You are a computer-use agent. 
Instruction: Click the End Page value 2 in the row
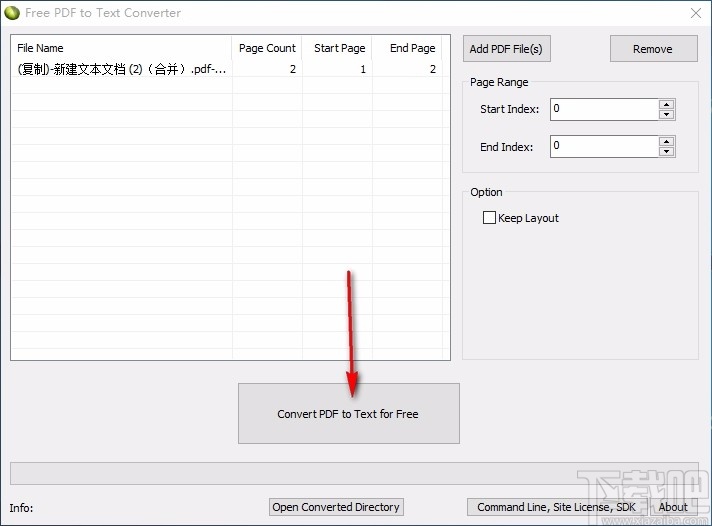(433, 69)
